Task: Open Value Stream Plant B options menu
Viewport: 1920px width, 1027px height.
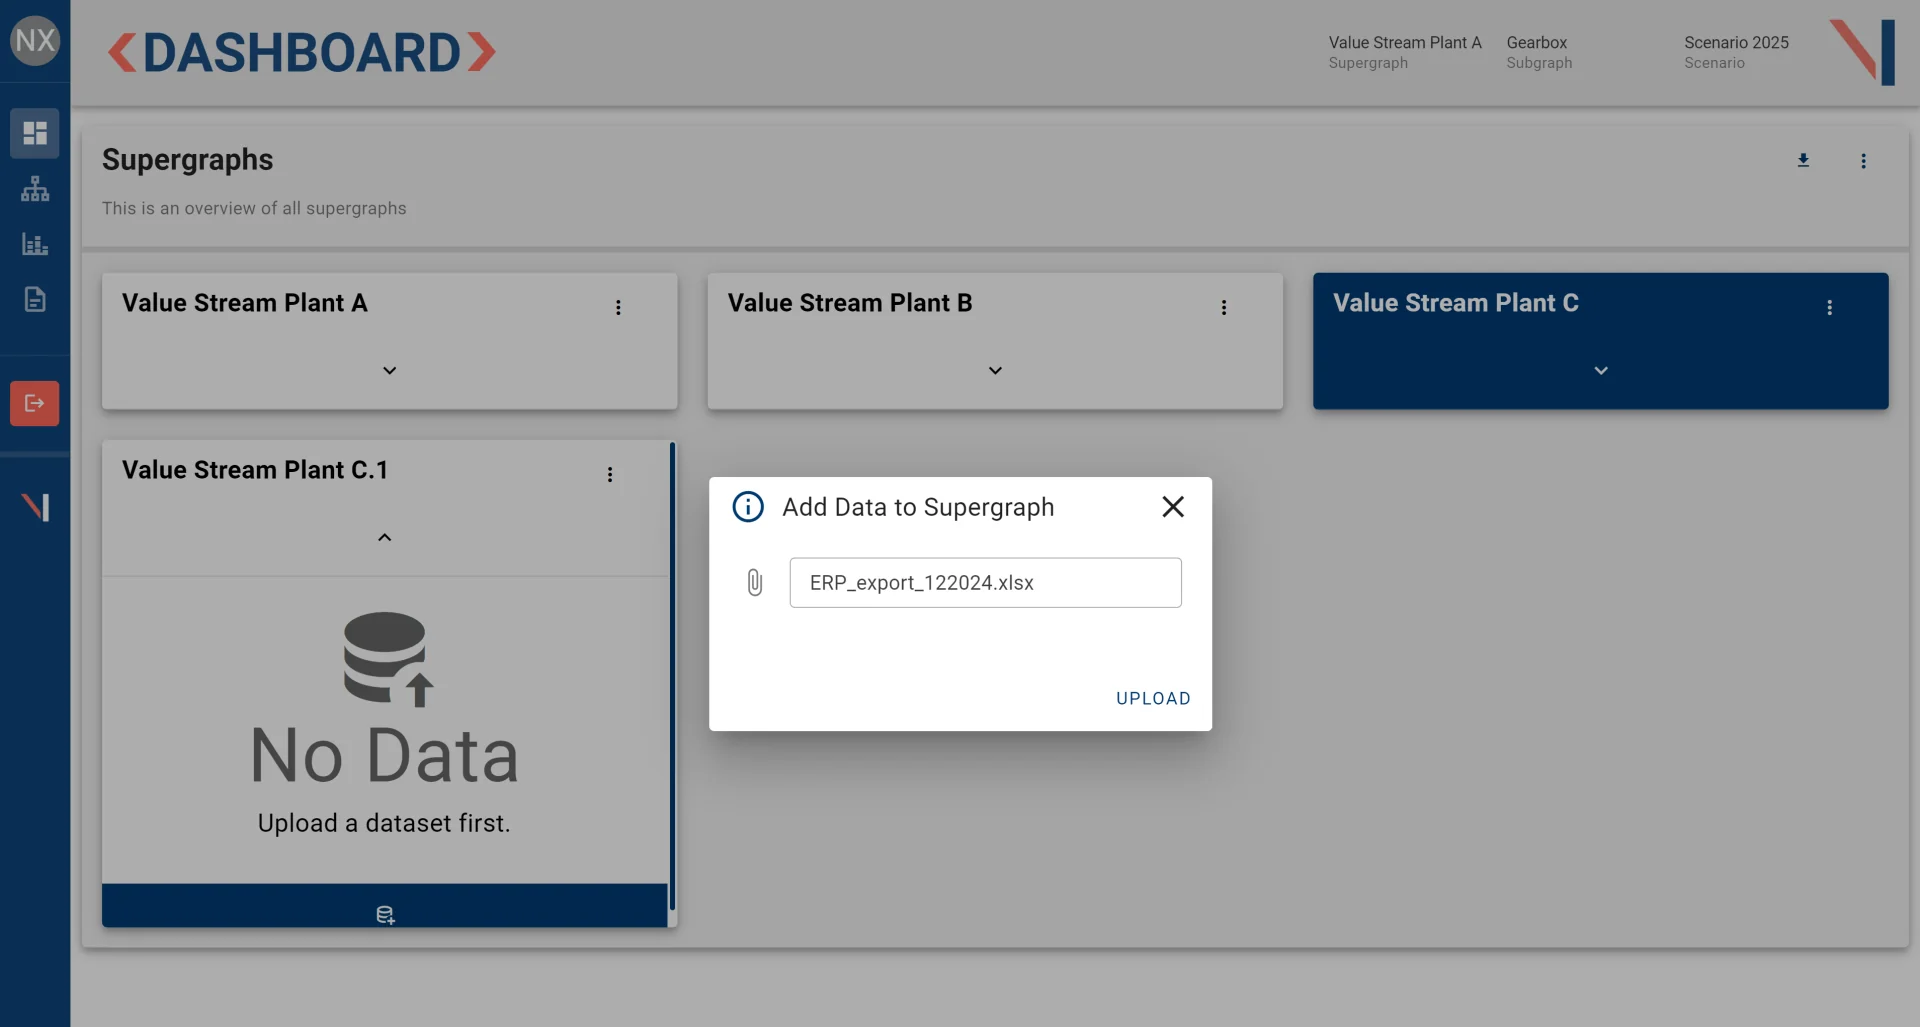Action: point(1223,307)
